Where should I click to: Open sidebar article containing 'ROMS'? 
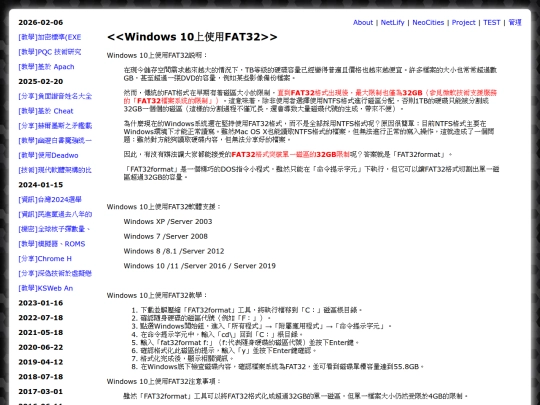(52, 244)
